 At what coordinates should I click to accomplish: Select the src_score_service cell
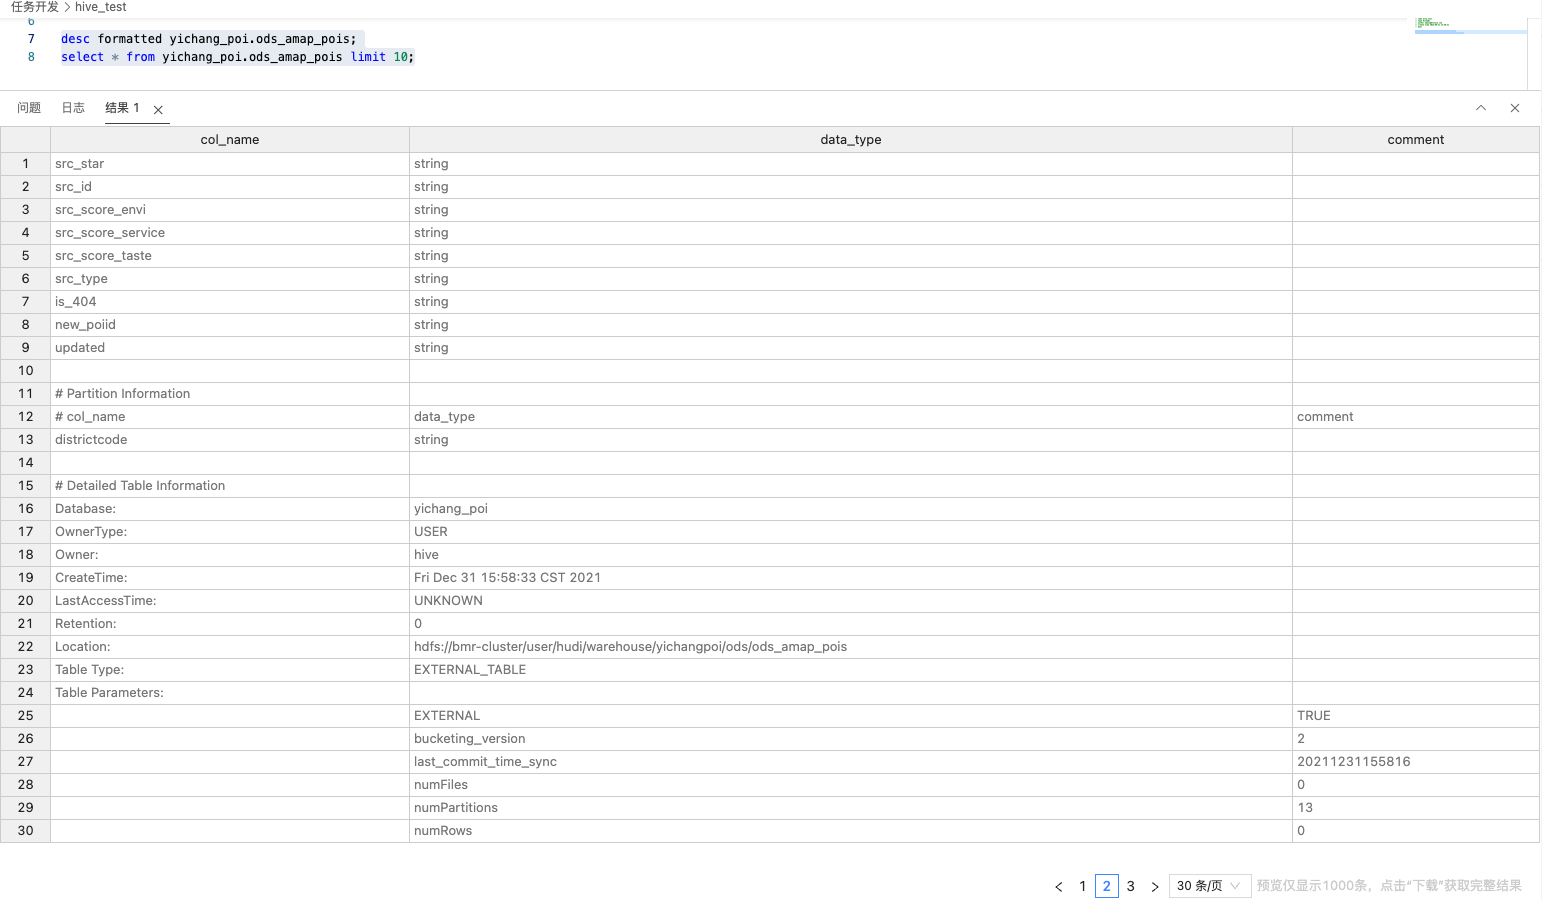coord(230,233)
